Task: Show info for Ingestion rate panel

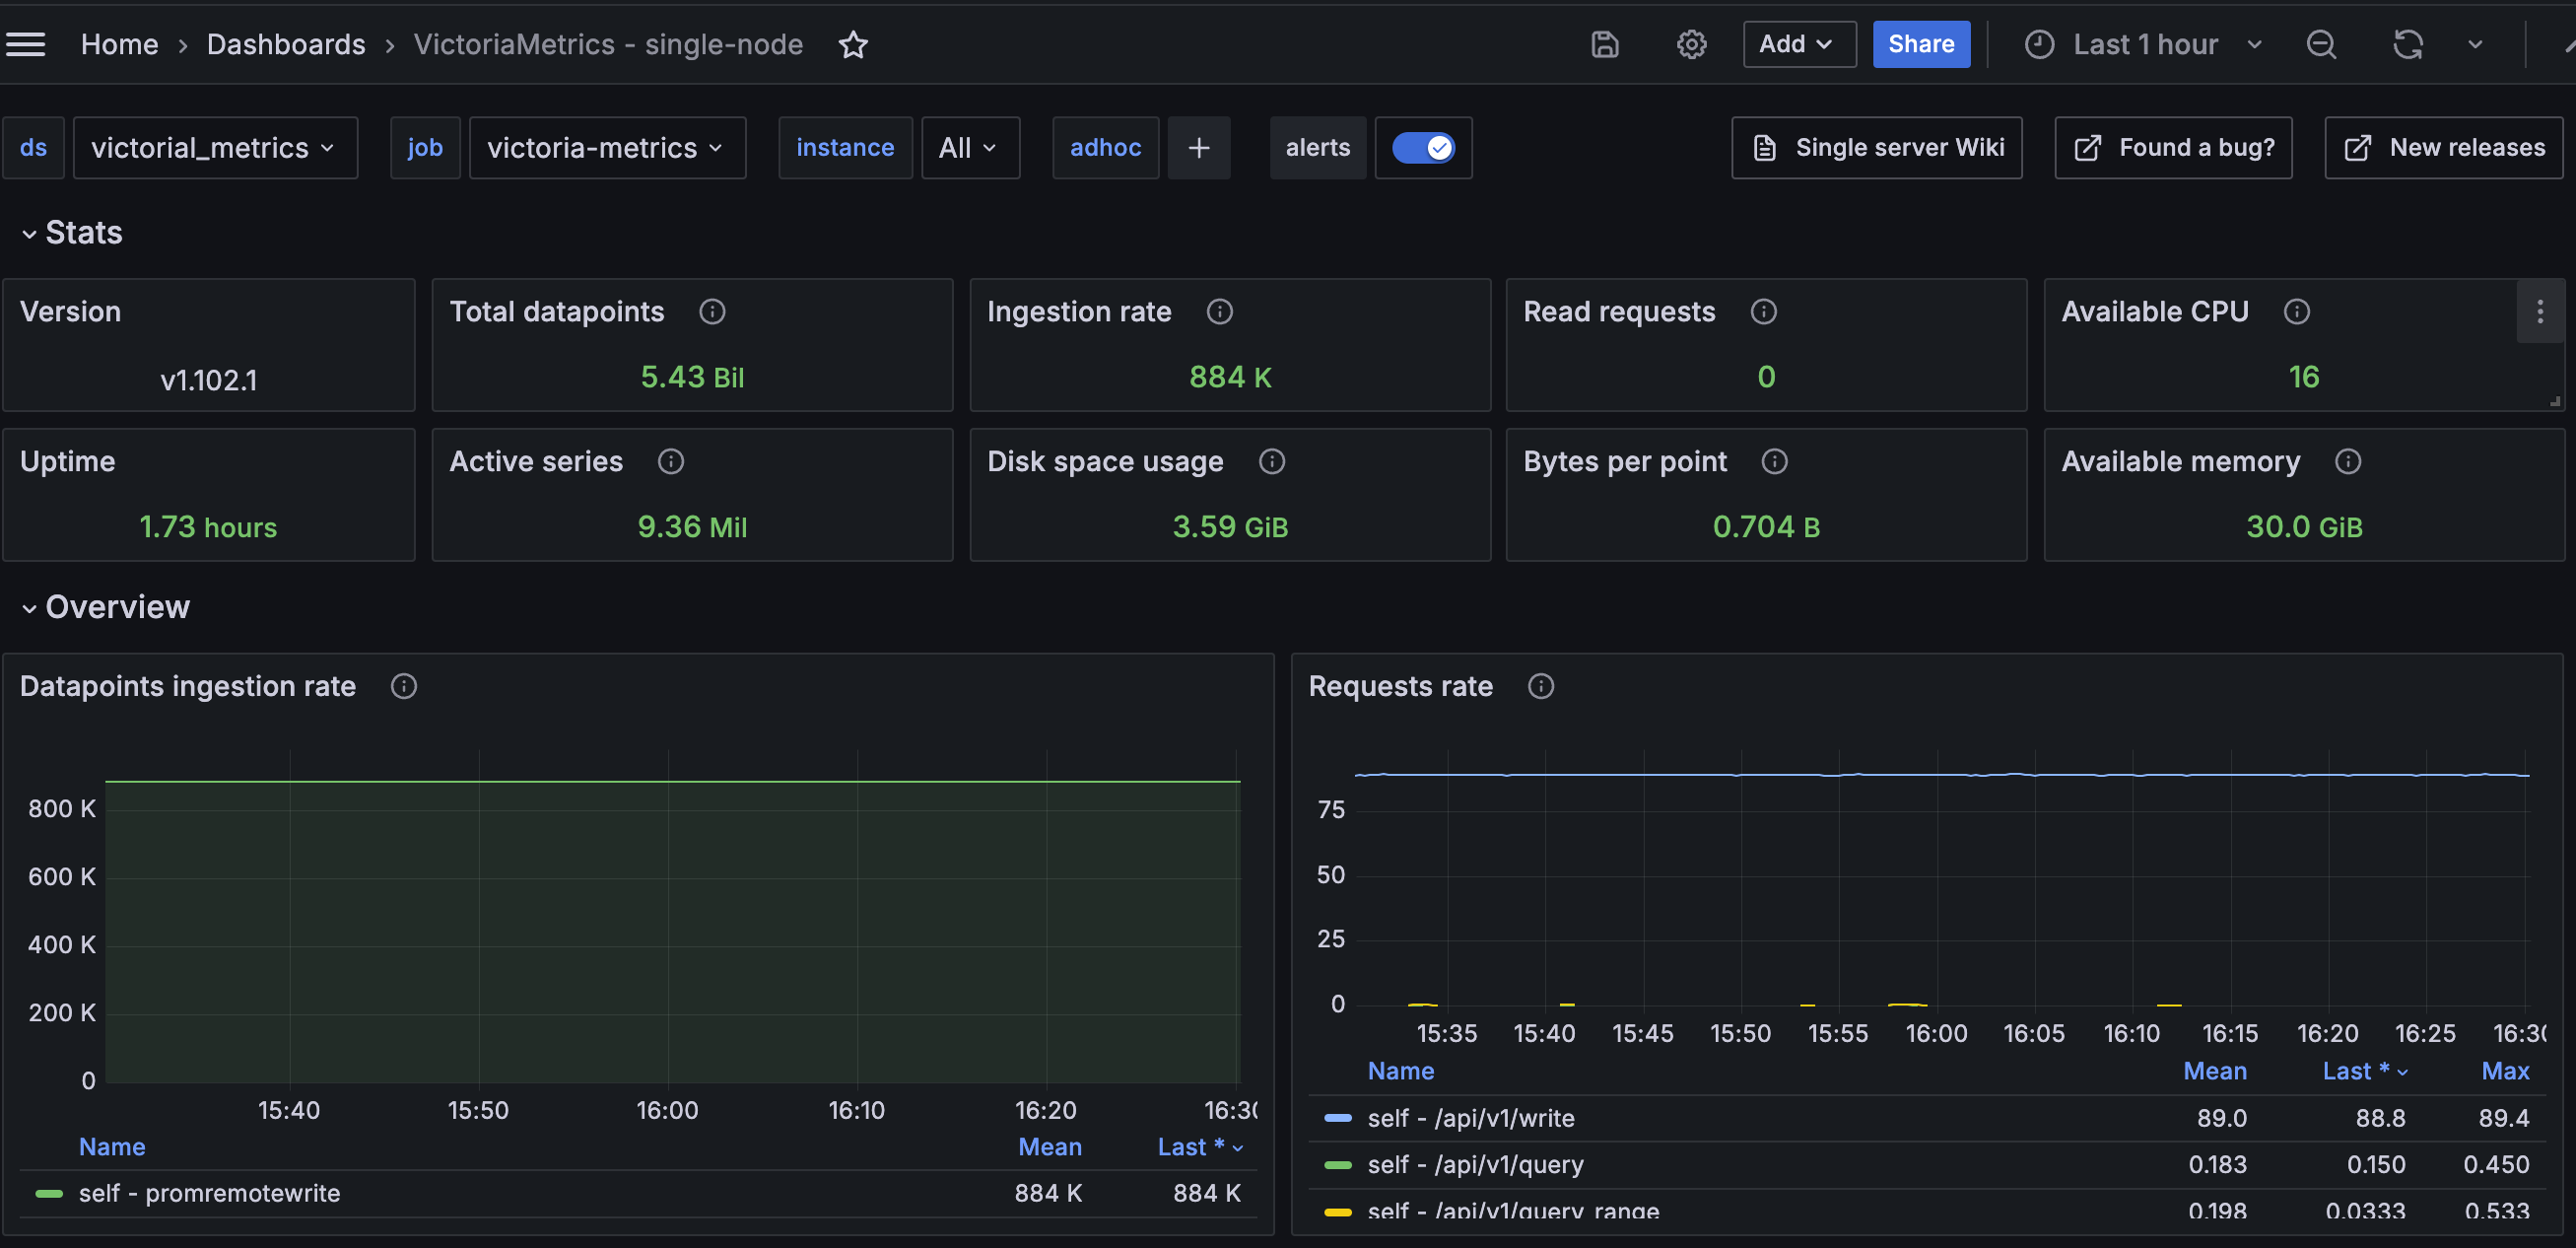Action: [x=1220, y=312]
